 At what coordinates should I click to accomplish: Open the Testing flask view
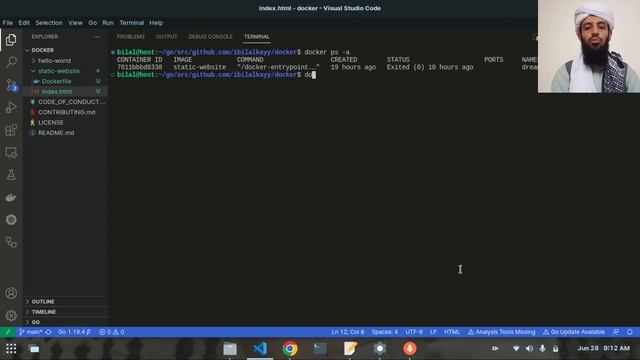click(x=11, y=175)
